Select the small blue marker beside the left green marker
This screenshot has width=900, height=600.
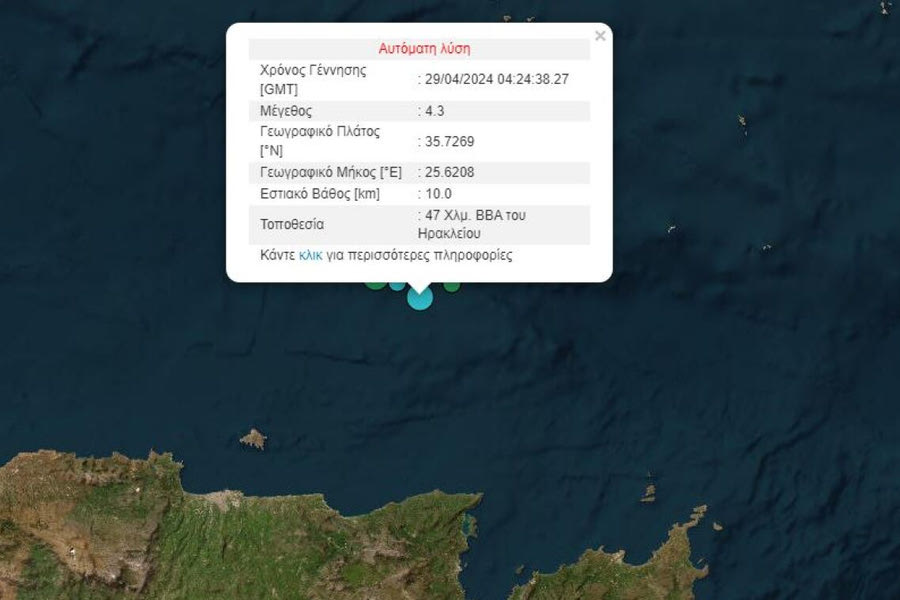(x=397, y=285)
